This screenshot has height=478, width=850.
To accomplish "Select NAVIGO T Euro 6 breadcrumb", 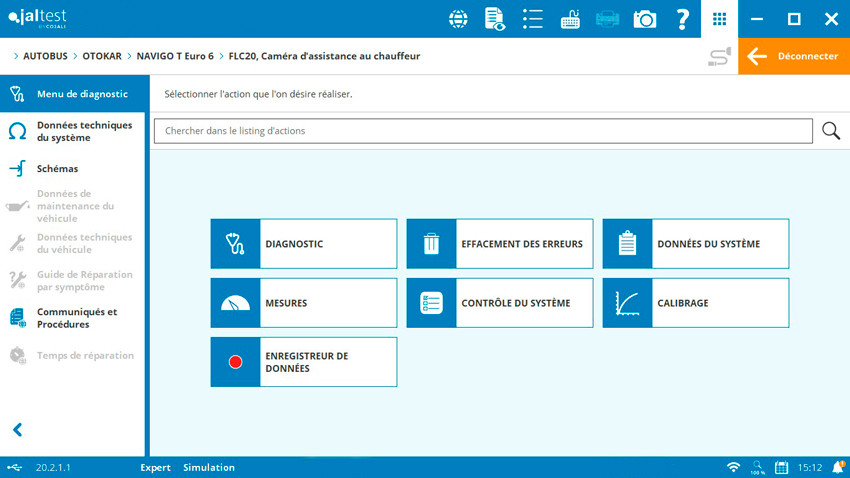I will (x=175, y=56).
